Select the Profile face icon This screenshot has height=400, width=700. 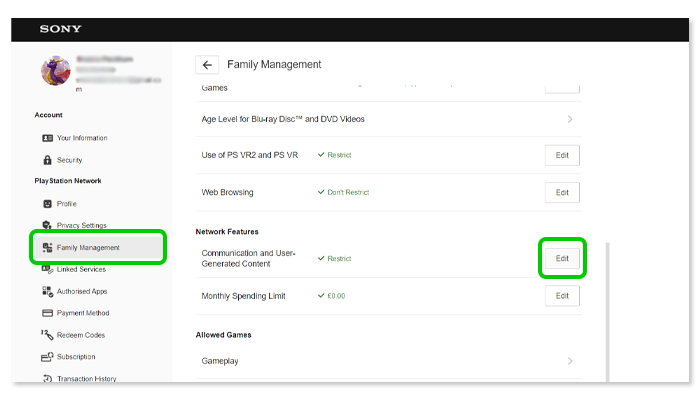pyautogui.click(x=47, y=204)
